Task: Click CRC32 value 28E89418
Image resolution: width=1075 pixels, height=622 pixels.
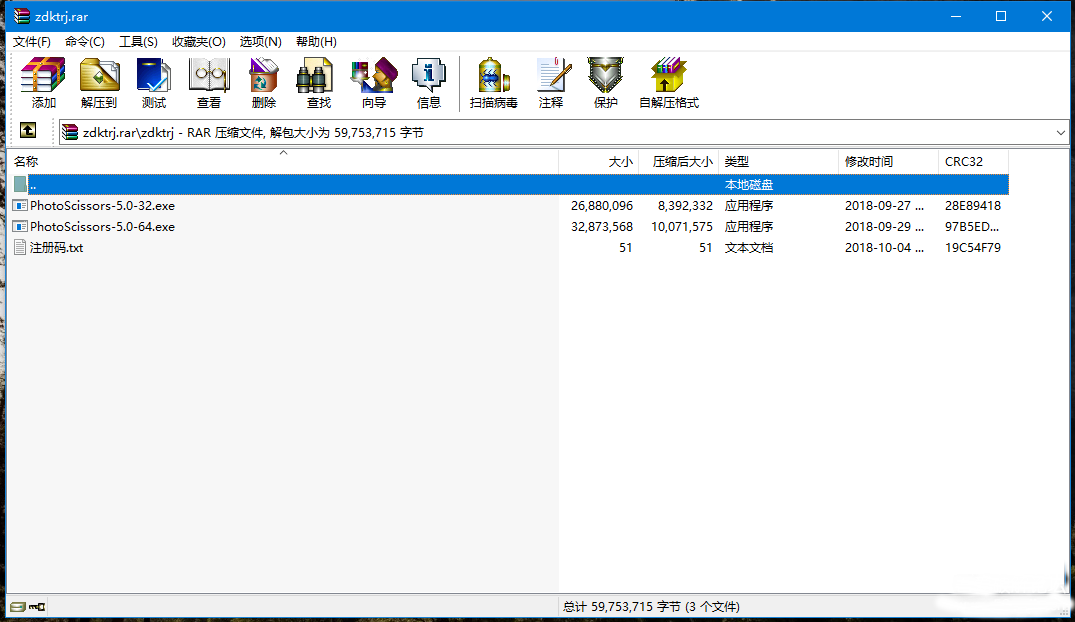Action: pyautogui.click(x=973, y=206)
